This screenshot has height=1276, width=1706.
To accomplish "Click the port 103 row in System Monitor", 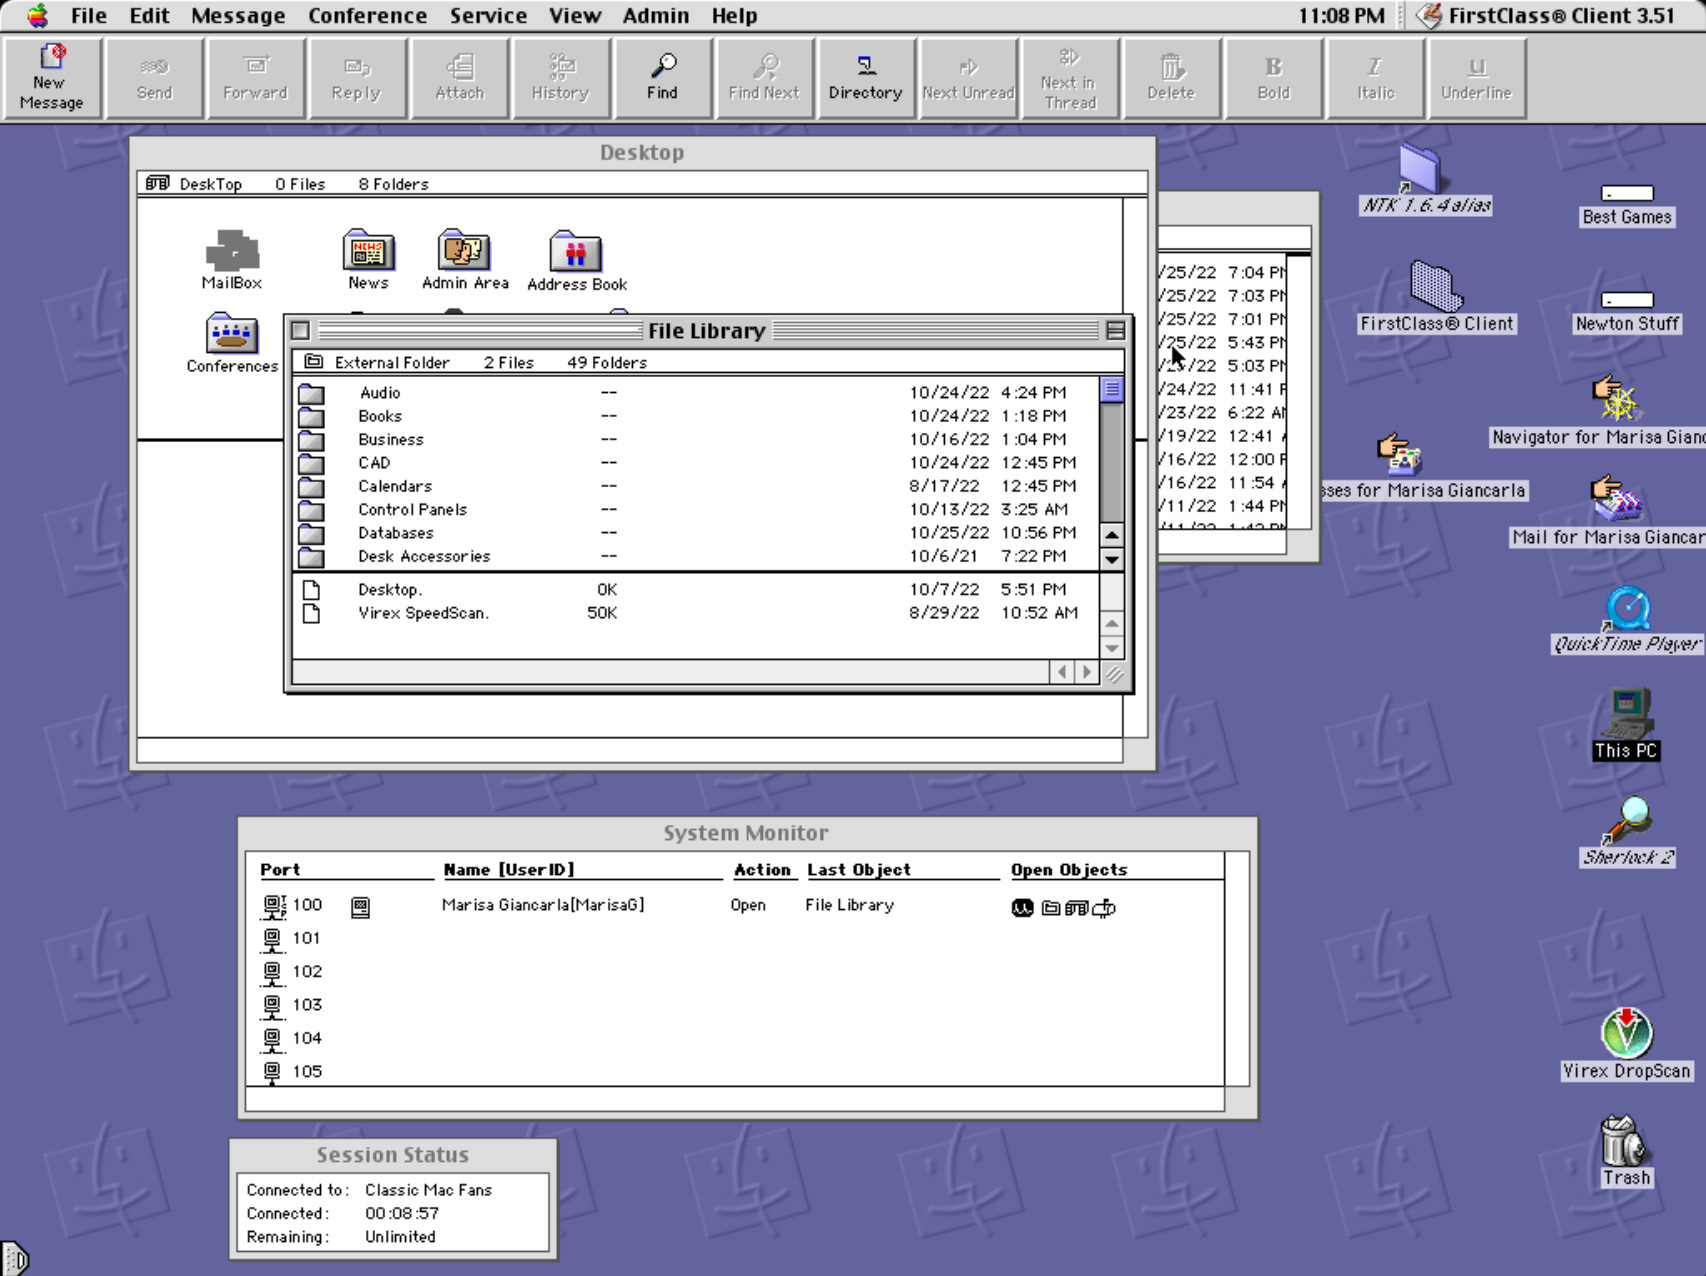I will tap(734, 1005).
